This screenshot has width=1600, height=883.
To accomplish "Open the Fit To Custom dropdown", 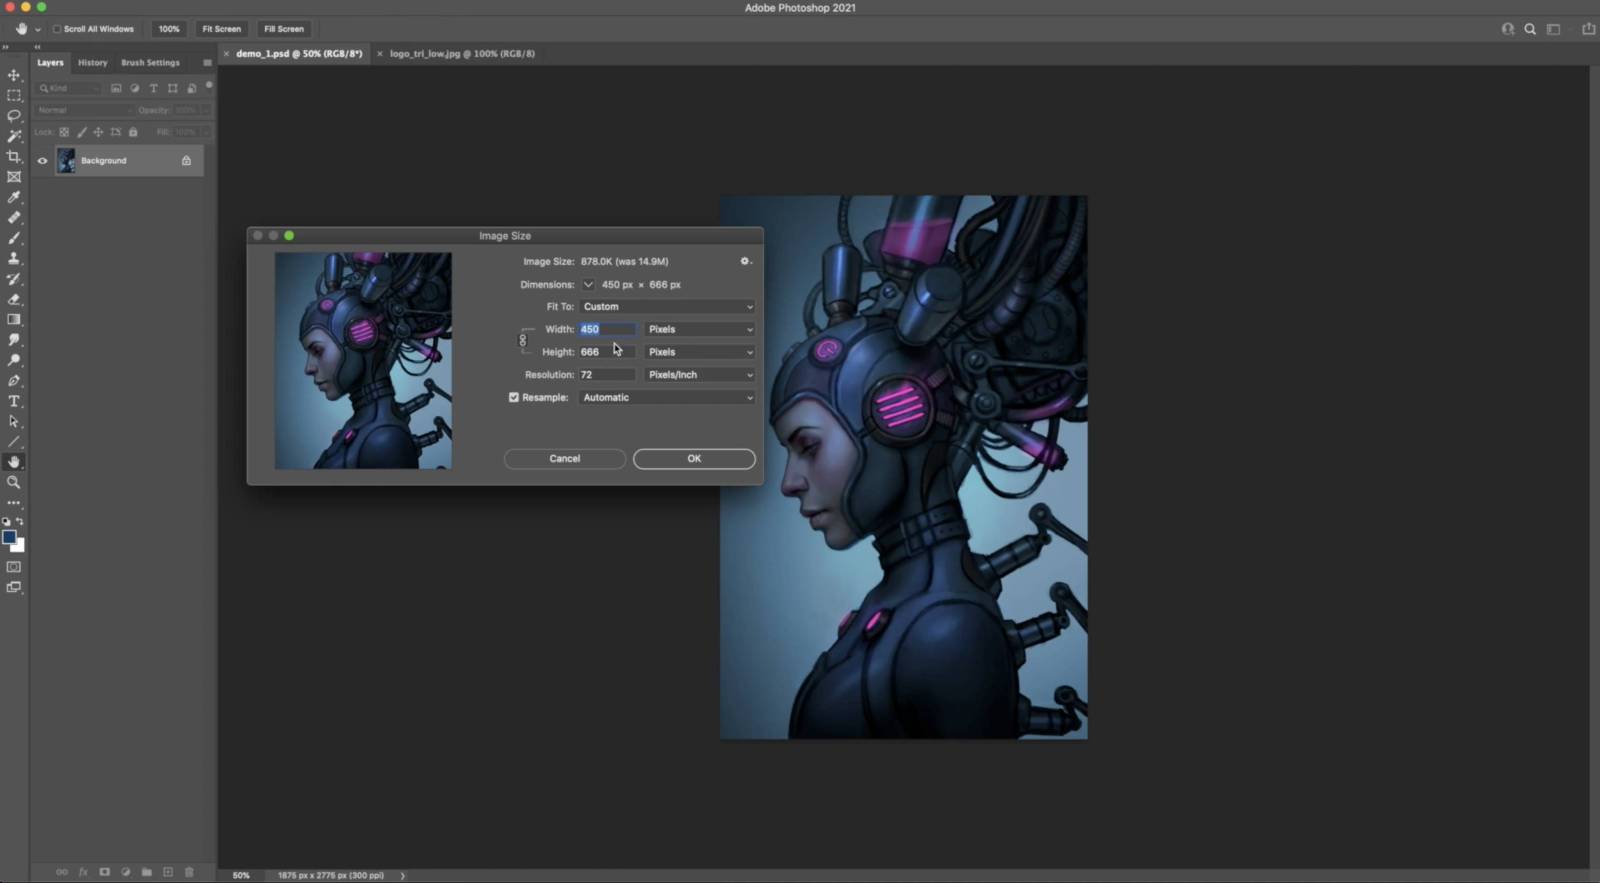I will (x=667, y=307).
